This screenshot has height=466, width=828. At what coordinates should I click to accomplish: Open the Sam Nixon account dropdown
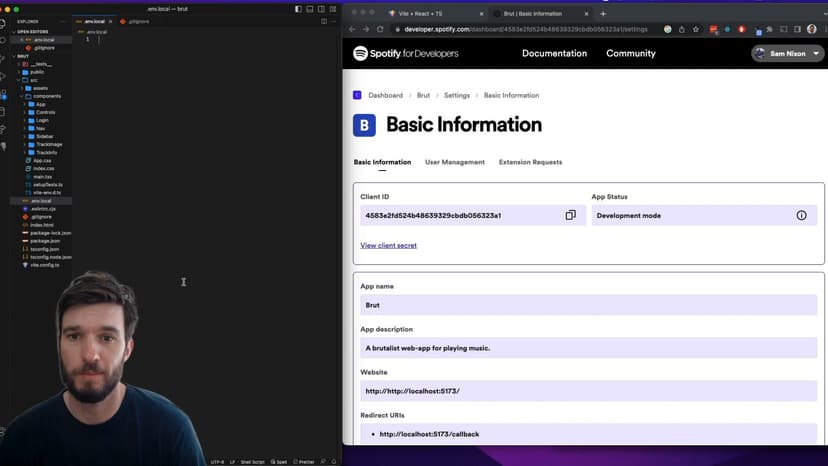click(x=788, y=54)
